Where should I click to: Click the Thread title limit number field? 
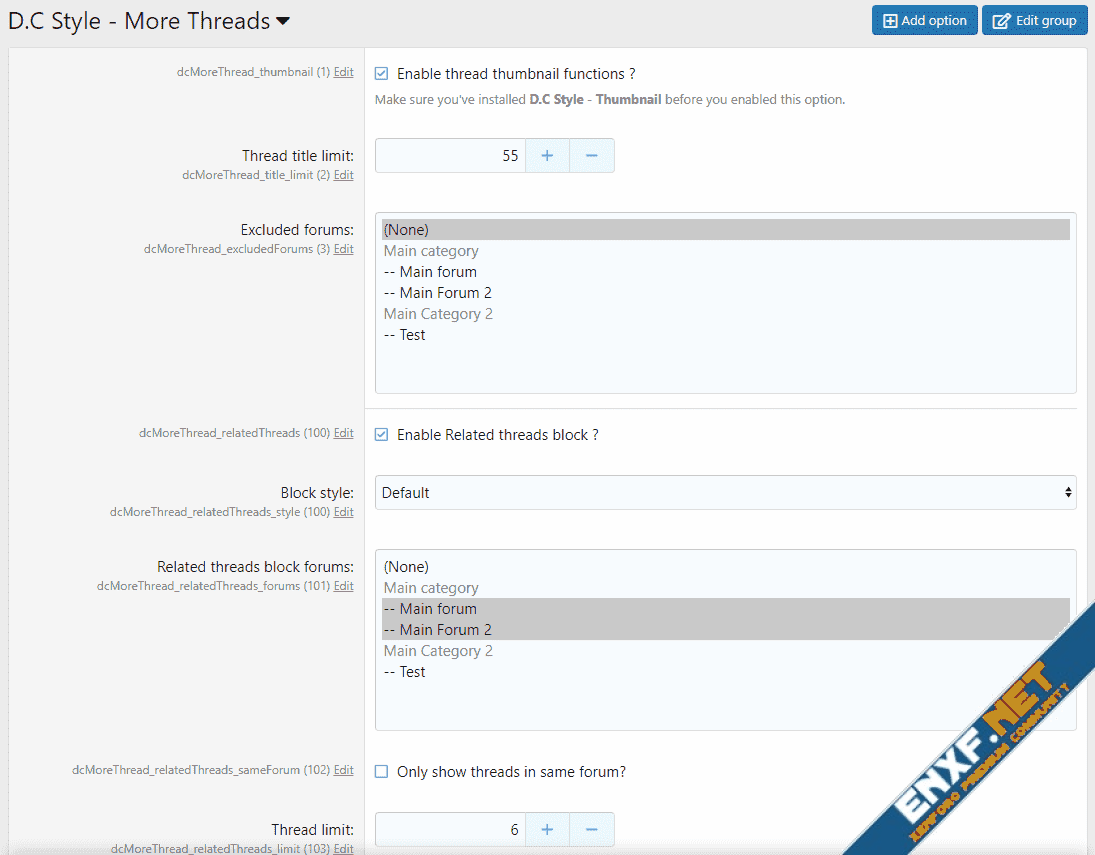point(450,156)
